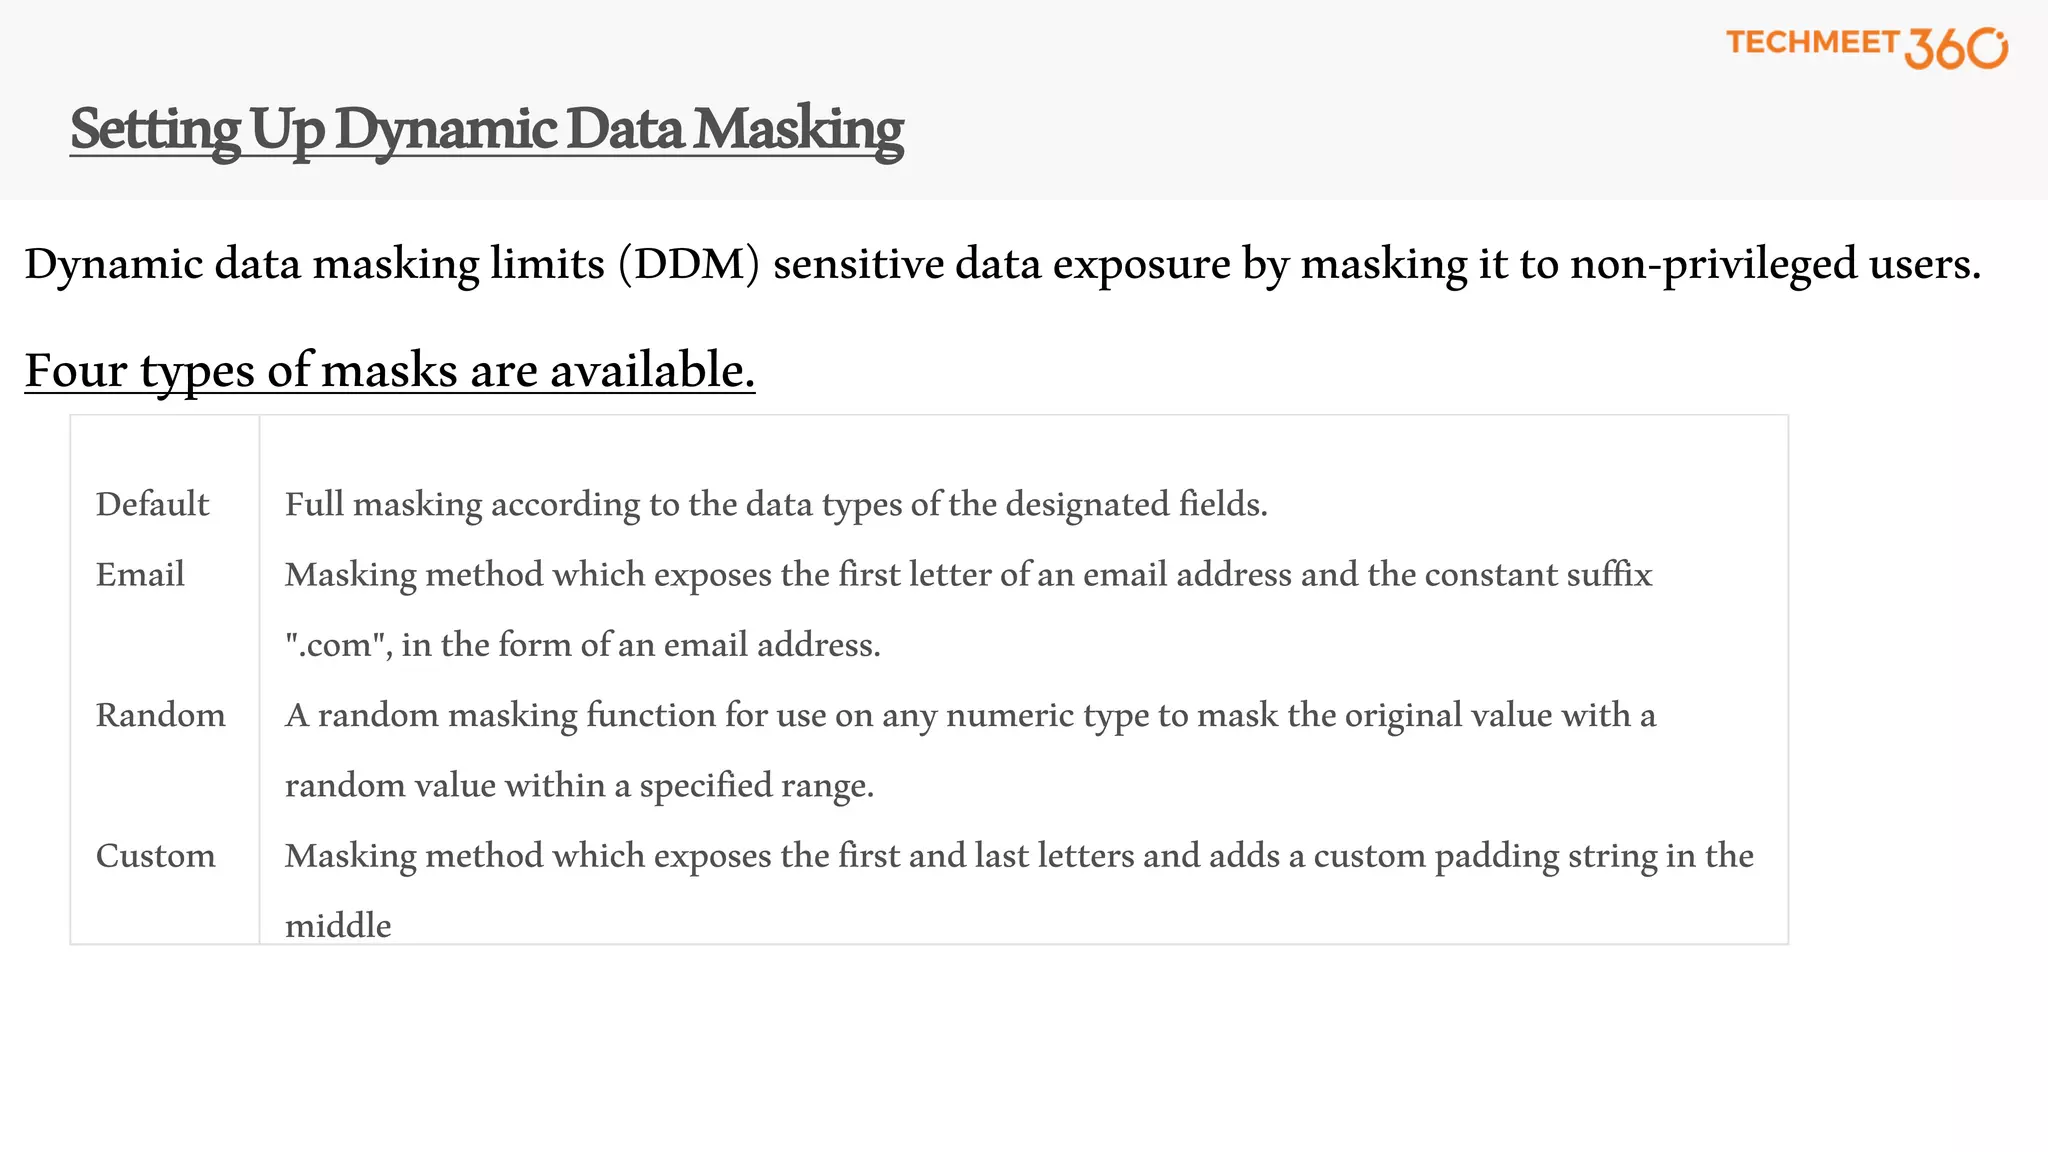This screenshot has width=2048, height=1152.
Task: Select the Random mask type label
Action: (160, 715)
